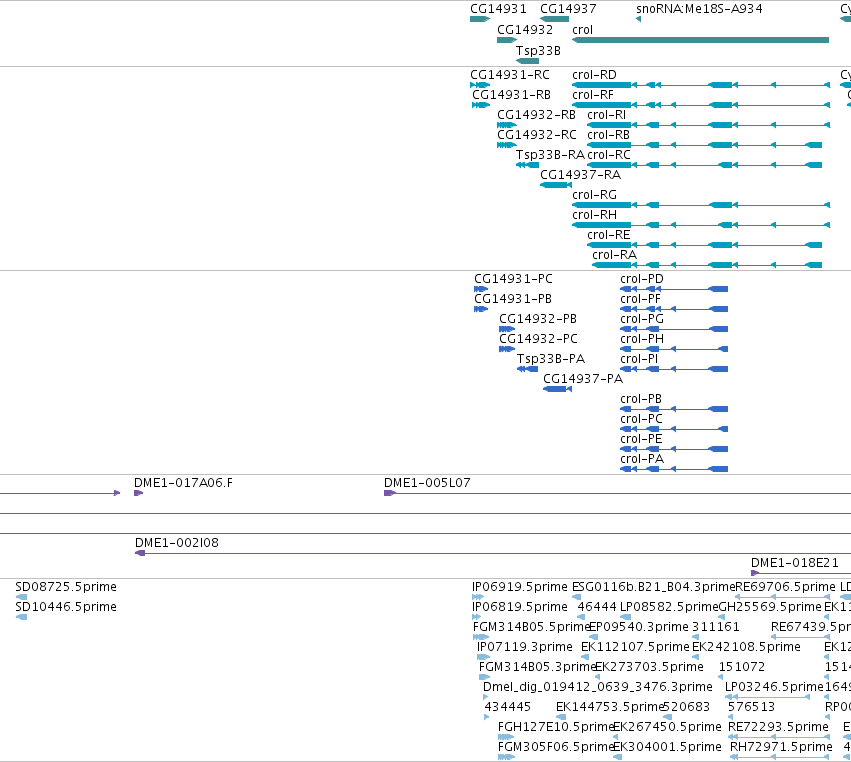Select the crol-PI protein label

(x=639, y=359)
